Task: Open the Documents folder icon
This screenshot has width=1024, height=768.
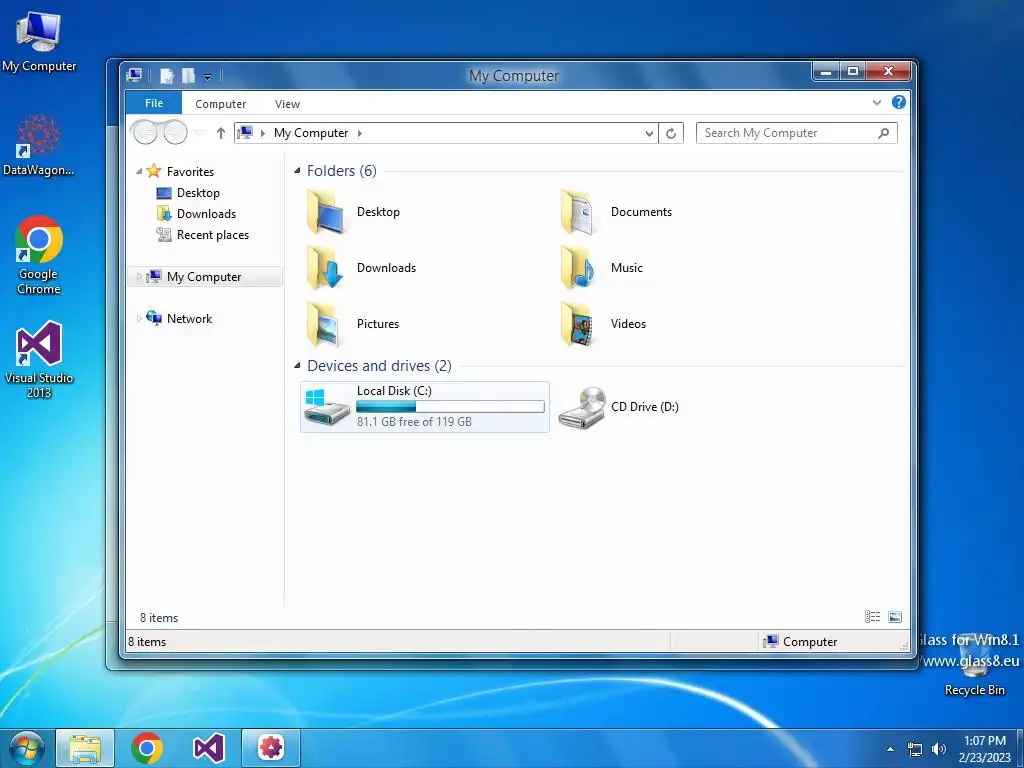Action: coord(579,212)
